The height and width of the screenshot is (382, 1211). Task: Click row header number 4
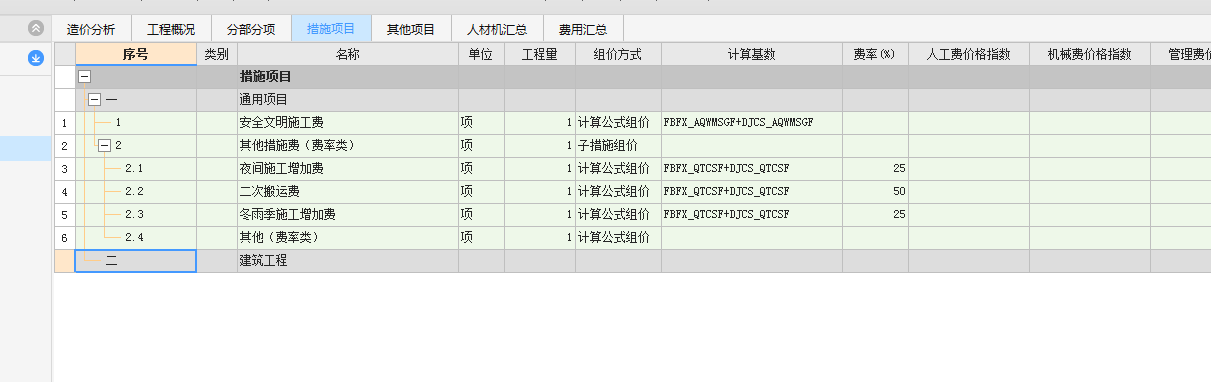(64, 191)
